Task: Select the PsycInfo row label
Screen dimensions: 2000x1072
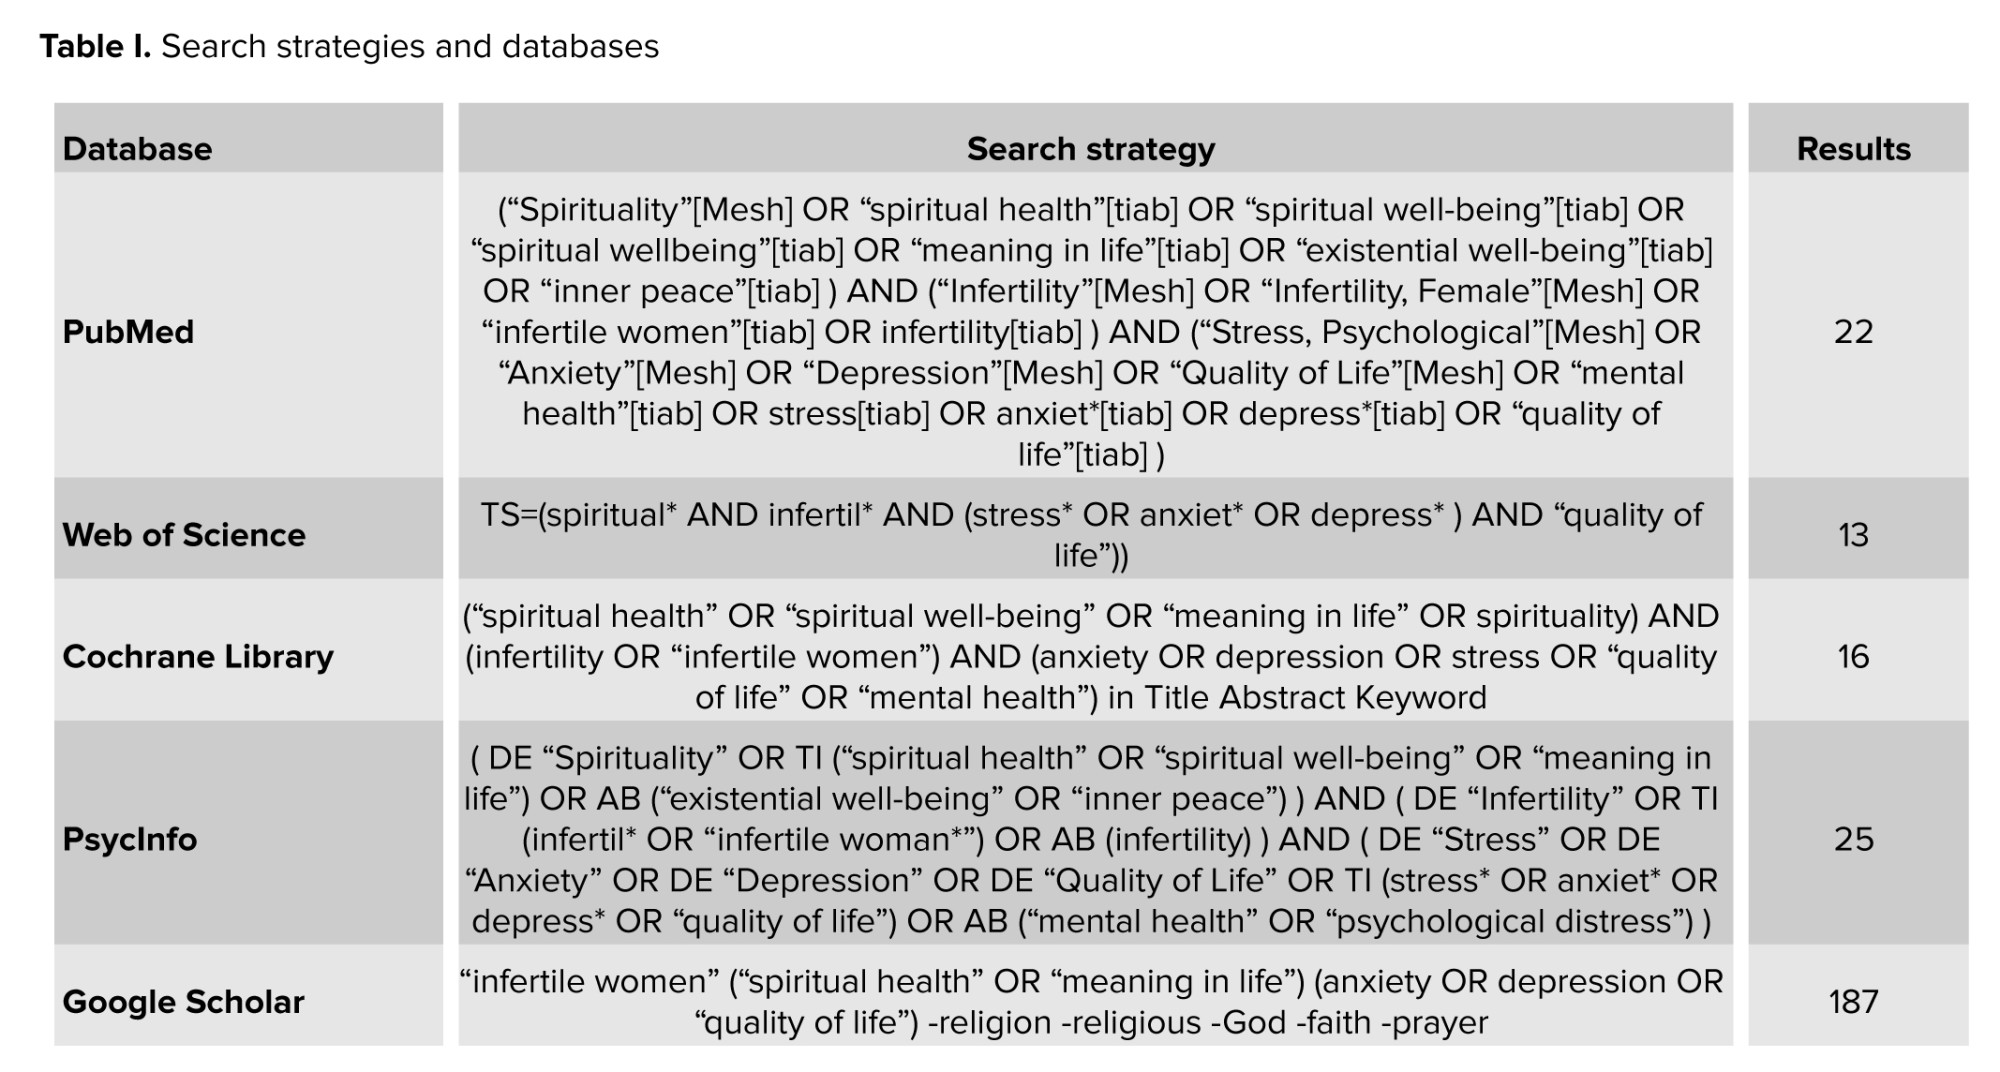Action: point(130,839)
